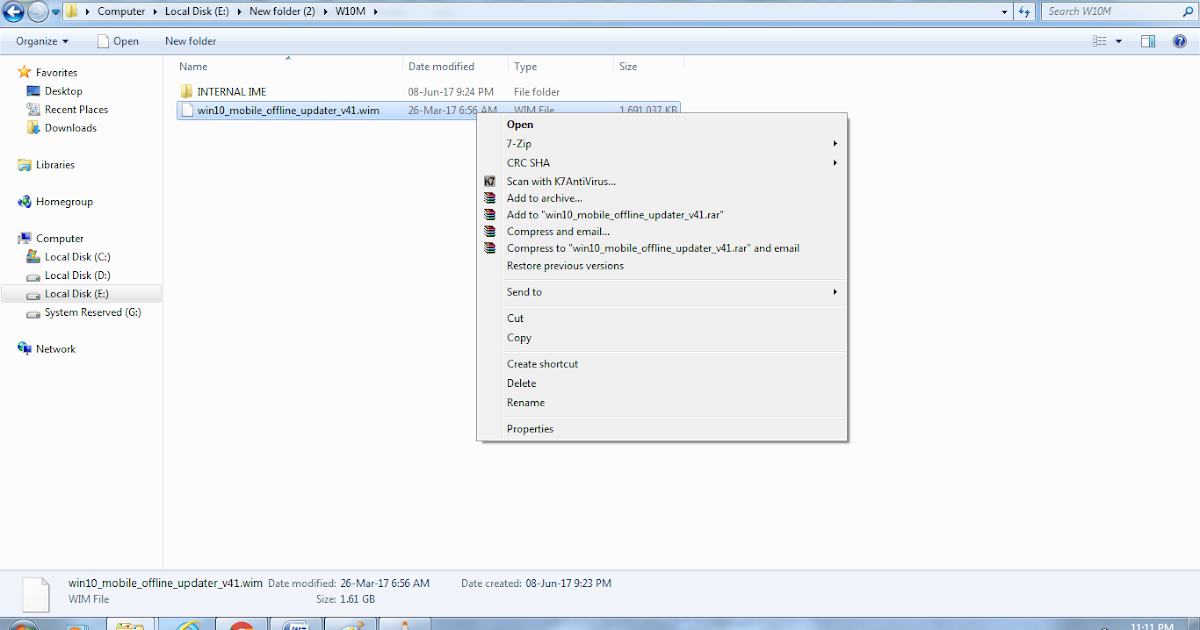Click the Back navigation arrow

click(14, 12)
